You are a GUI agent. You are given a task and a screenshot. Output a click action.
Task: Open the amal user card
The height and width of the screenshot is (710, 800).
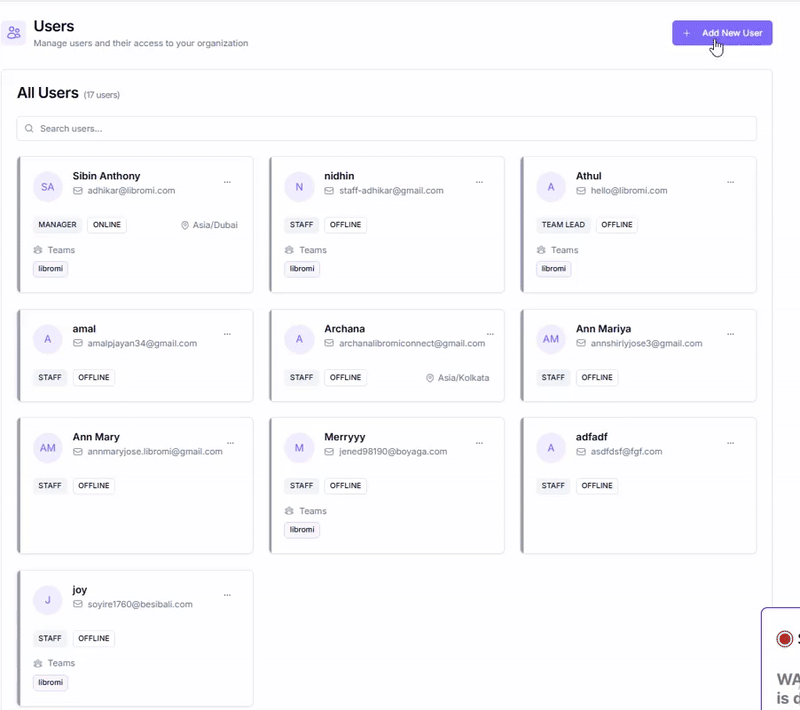pyautogui.click(x=135, y=355)
